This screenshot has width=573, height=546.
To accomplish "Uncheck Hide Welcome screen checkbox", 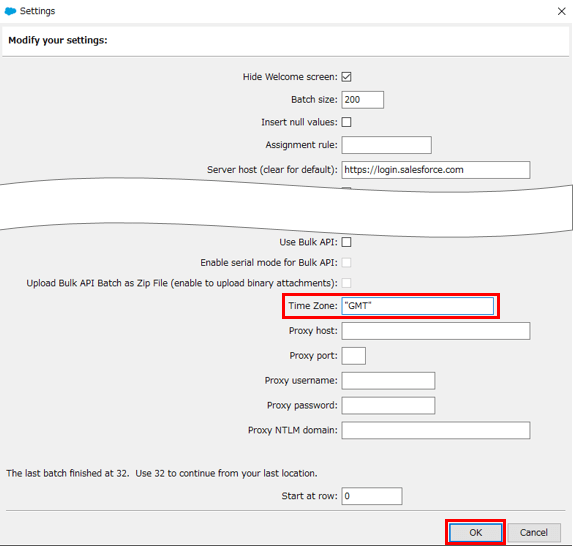I will [346, 77].
